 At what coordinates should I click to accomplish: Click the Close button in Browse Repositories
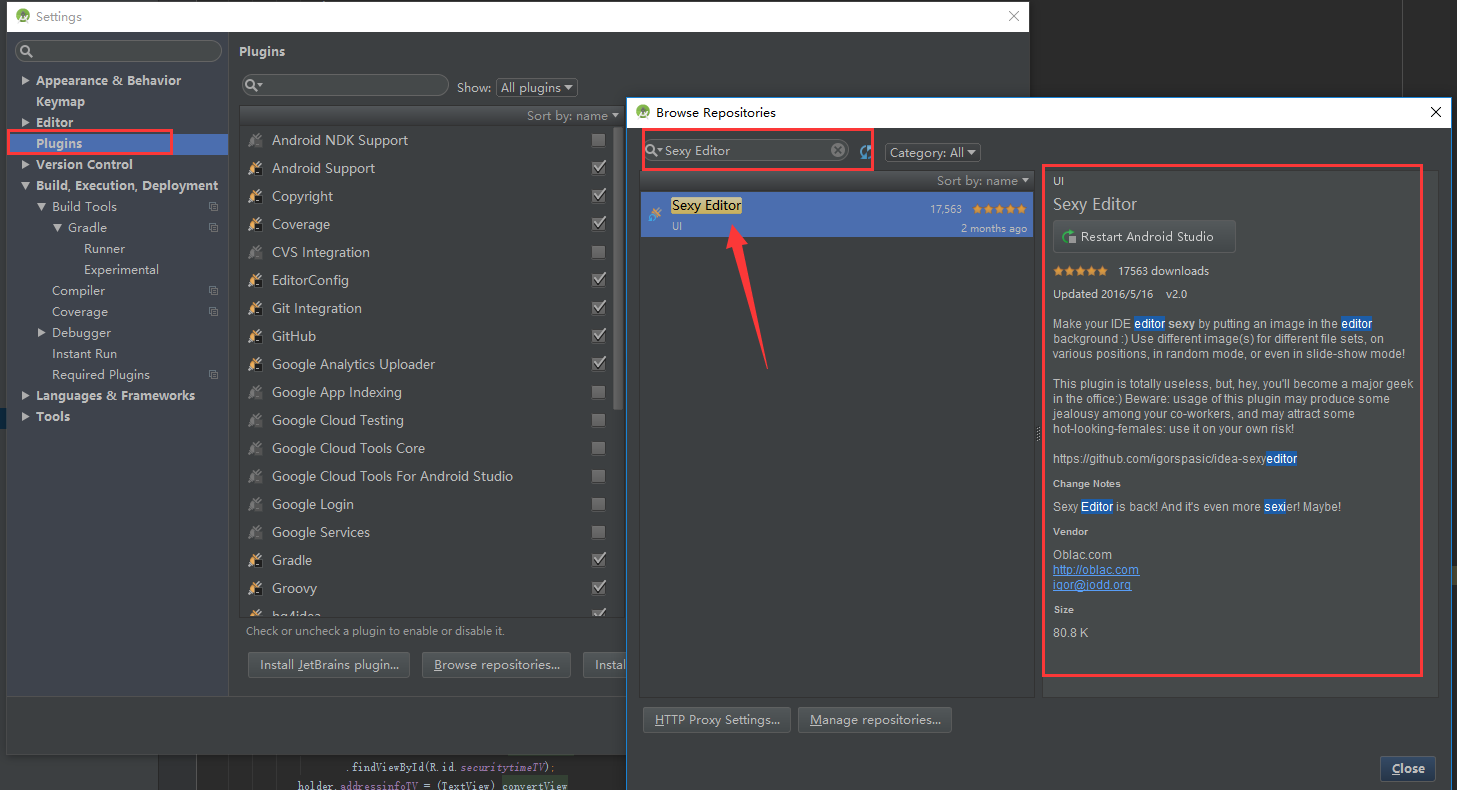click(1408, 769)
